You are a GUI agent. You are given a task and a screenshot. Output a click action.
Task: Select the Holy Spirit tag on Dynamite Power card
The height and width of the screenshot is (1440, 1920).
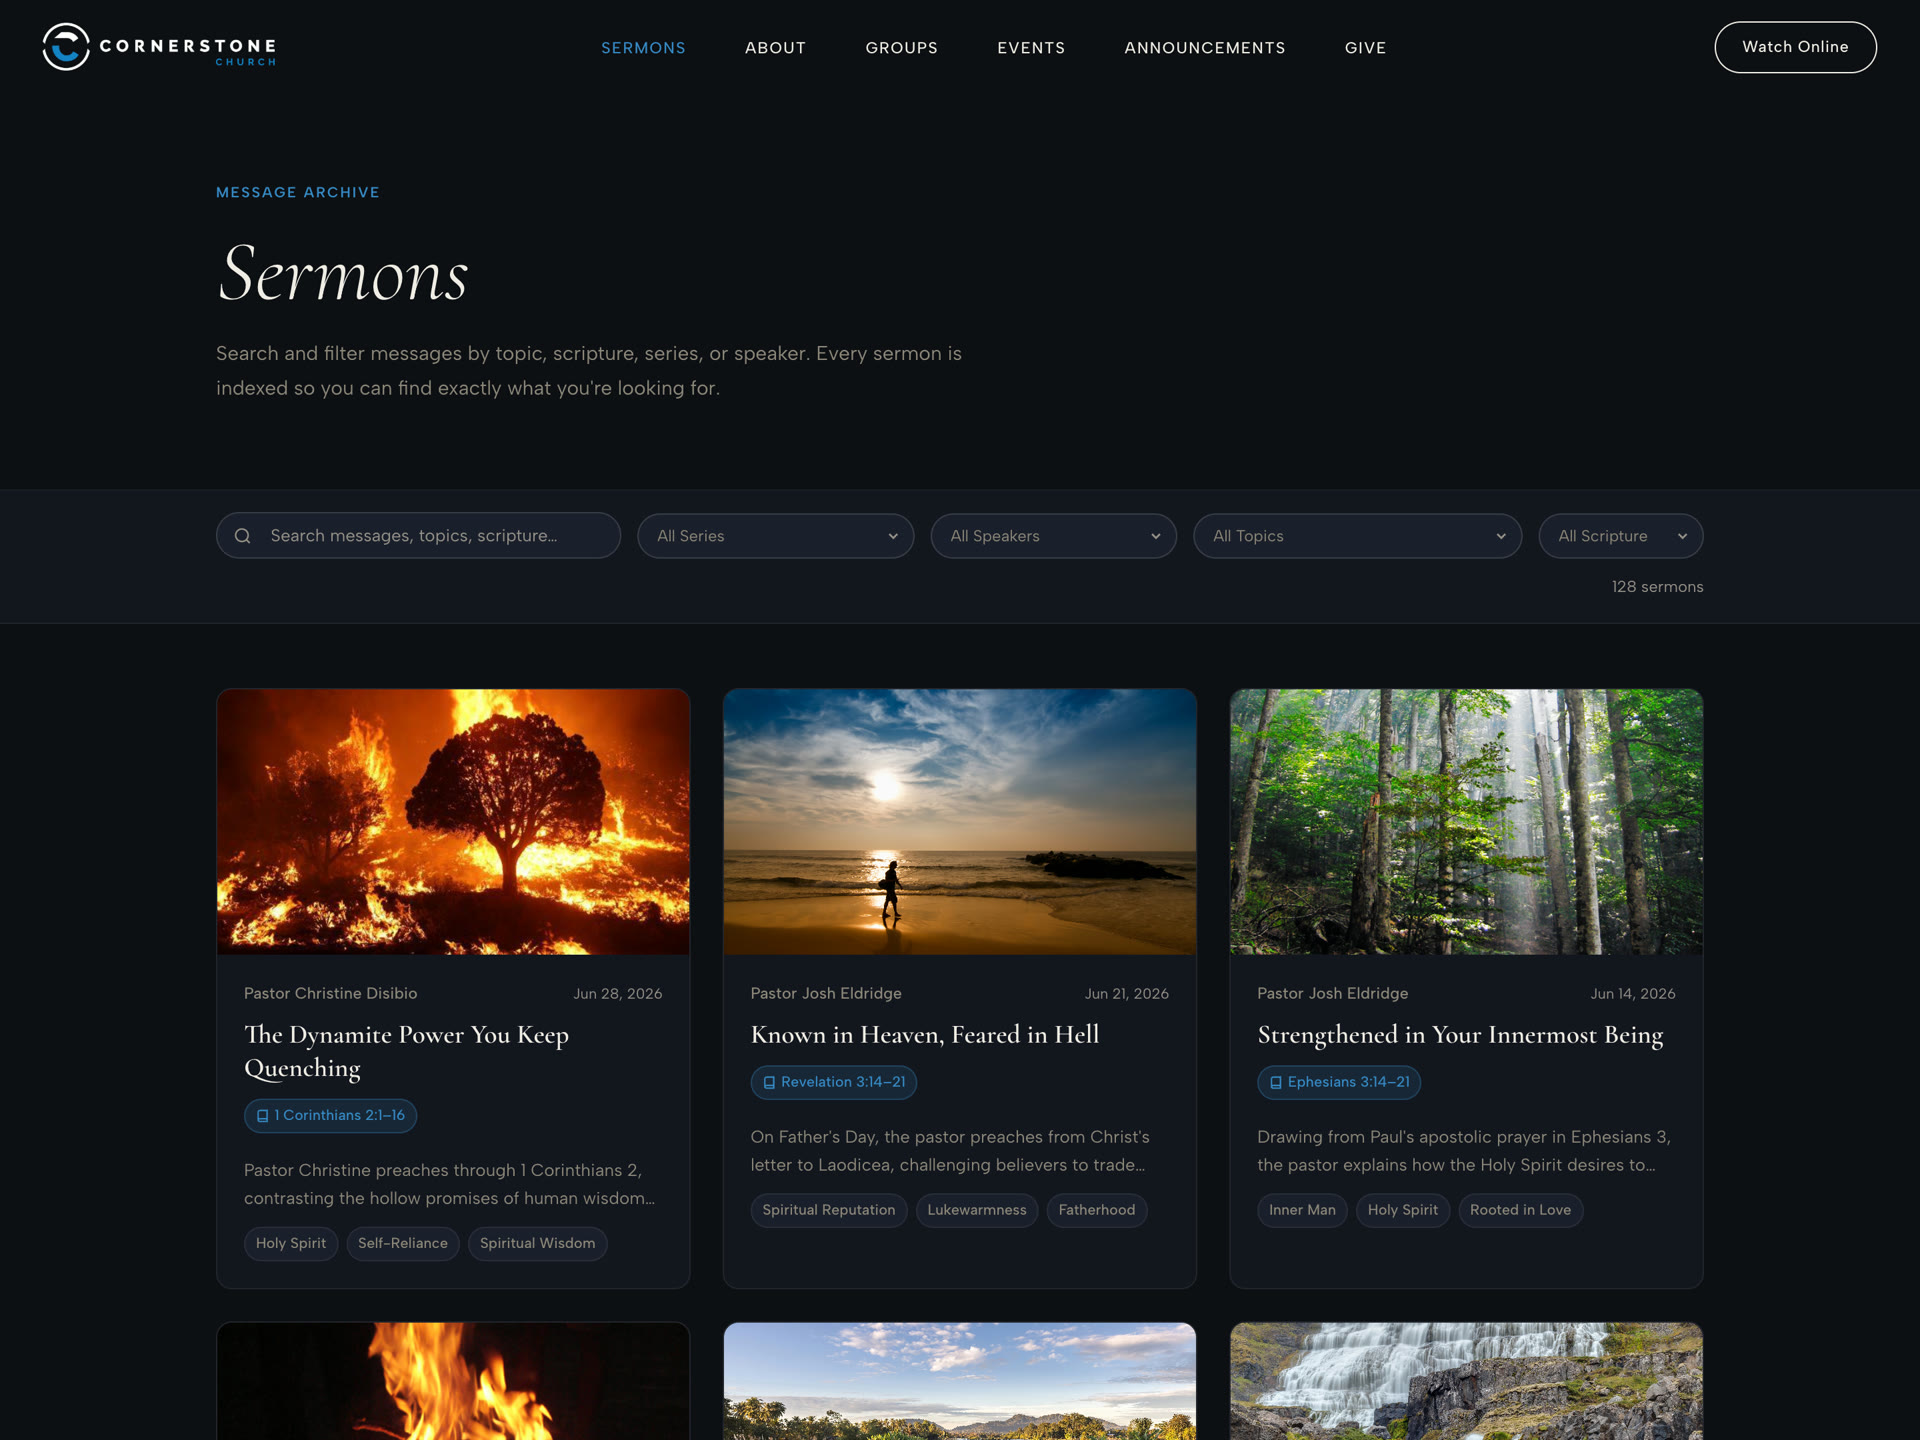coord(291,1244)
